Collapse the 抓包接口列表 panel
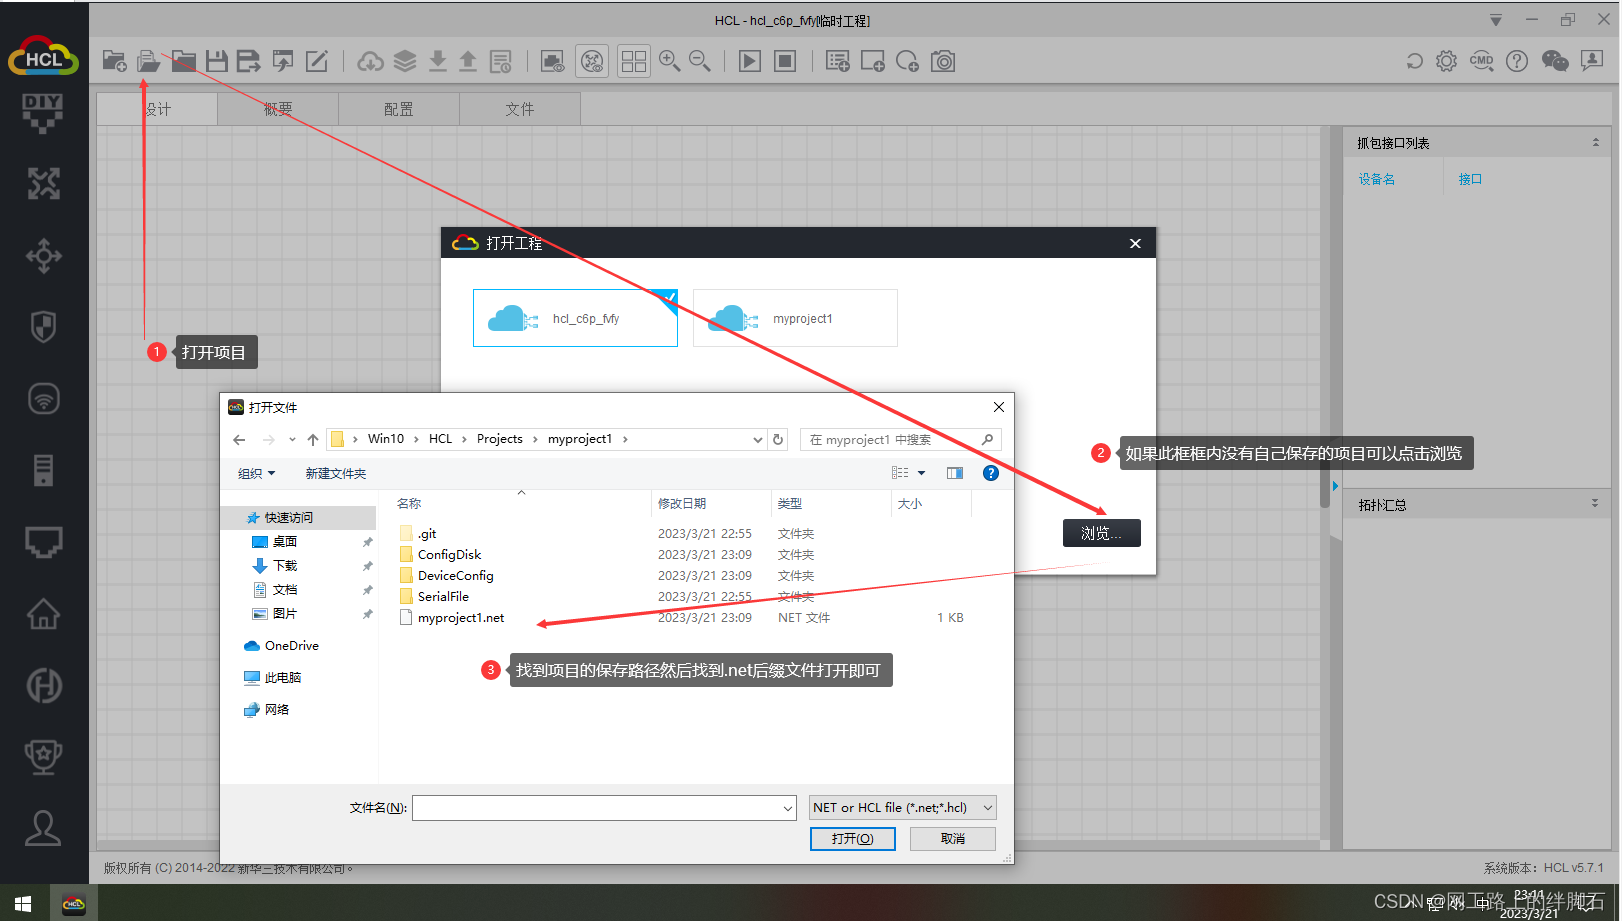The width and height of the screenshot is (1622, 921). point(1596,143)
